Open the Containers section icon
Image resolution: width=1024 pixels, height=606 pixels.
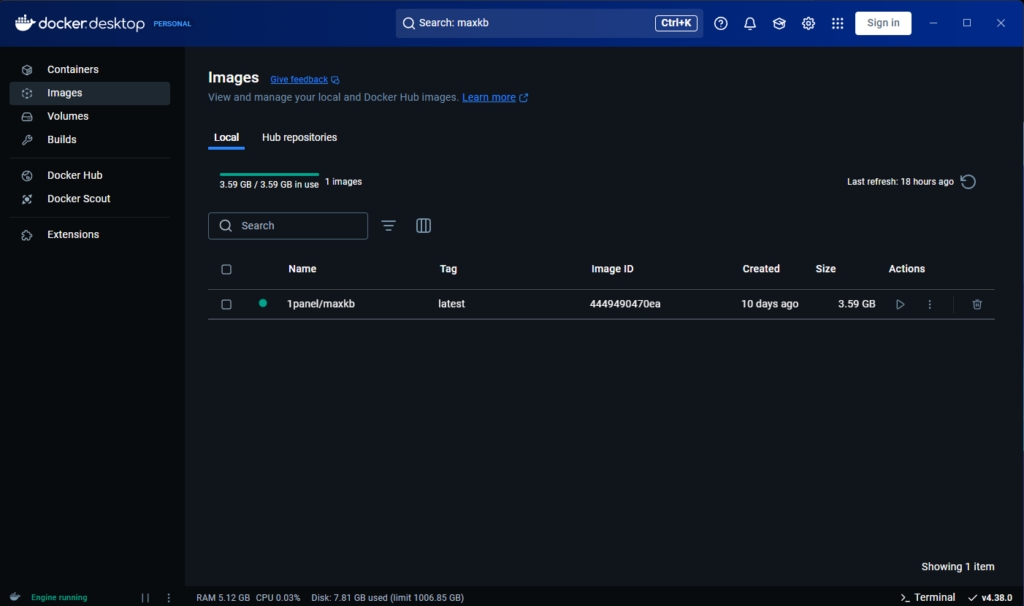(27, 70)
